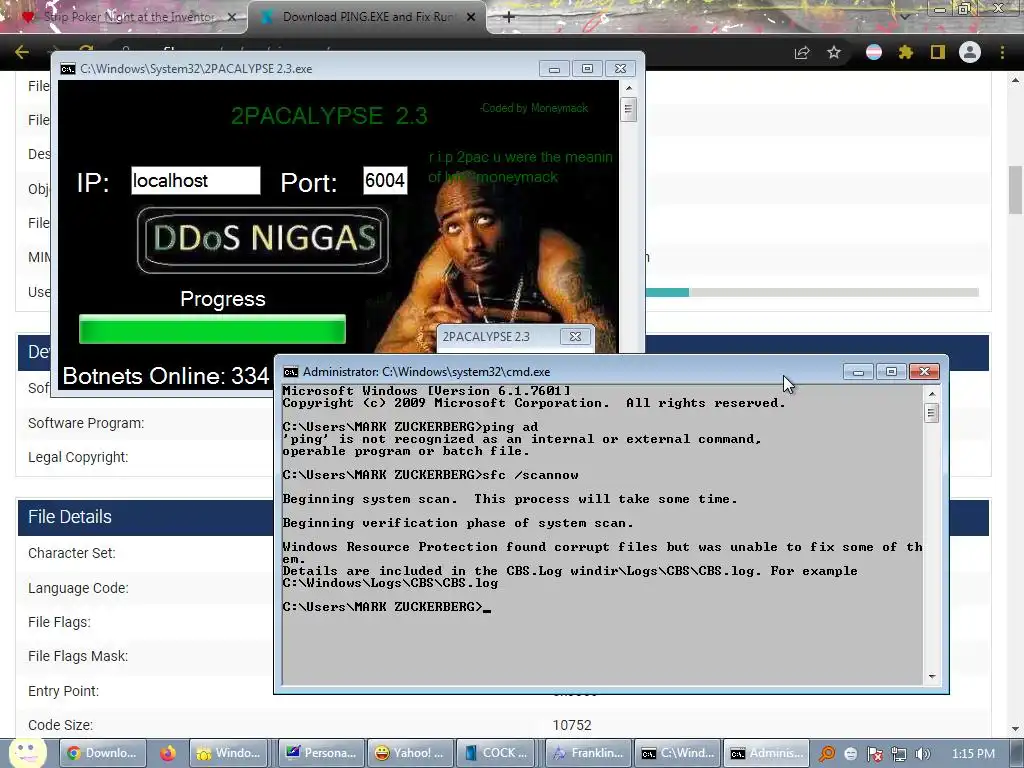
Task: Click the scroll down arrow in cmd.exe window
Action: (932, 677)
